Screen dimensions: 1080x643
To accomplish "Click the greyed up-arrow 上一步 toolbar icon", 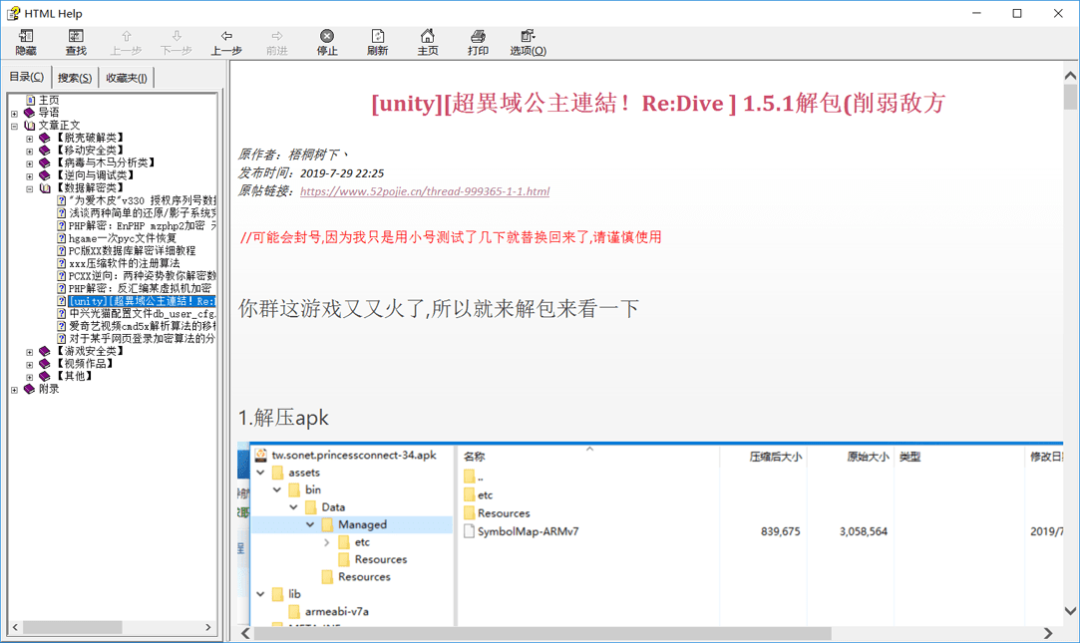I will click(126, 36).
